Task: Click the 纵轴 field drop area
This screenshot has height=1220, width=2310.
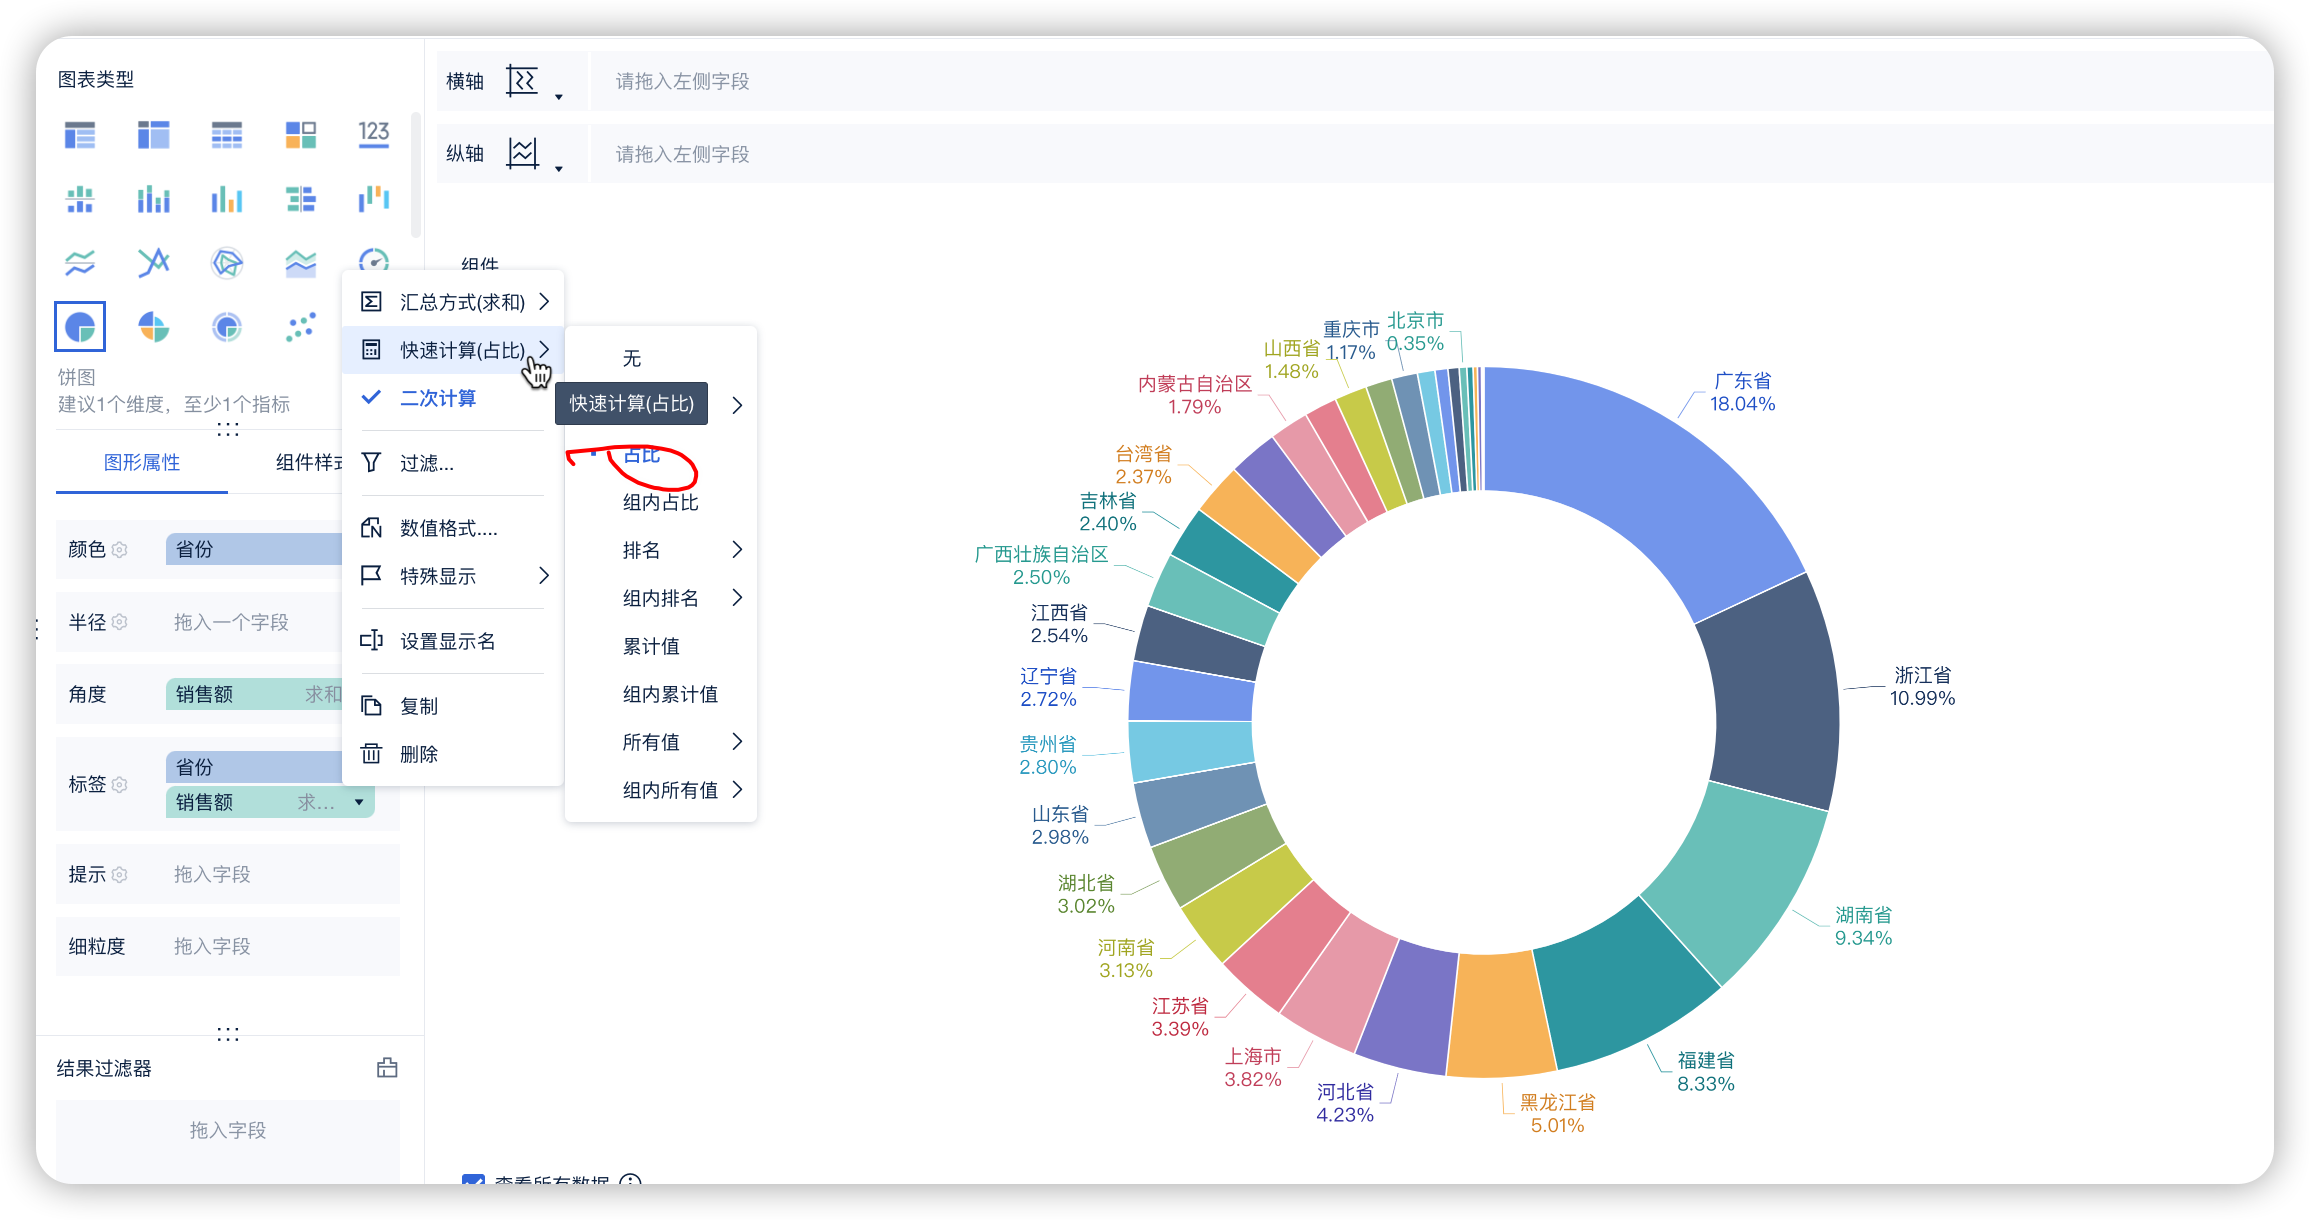Action: 1430,154
